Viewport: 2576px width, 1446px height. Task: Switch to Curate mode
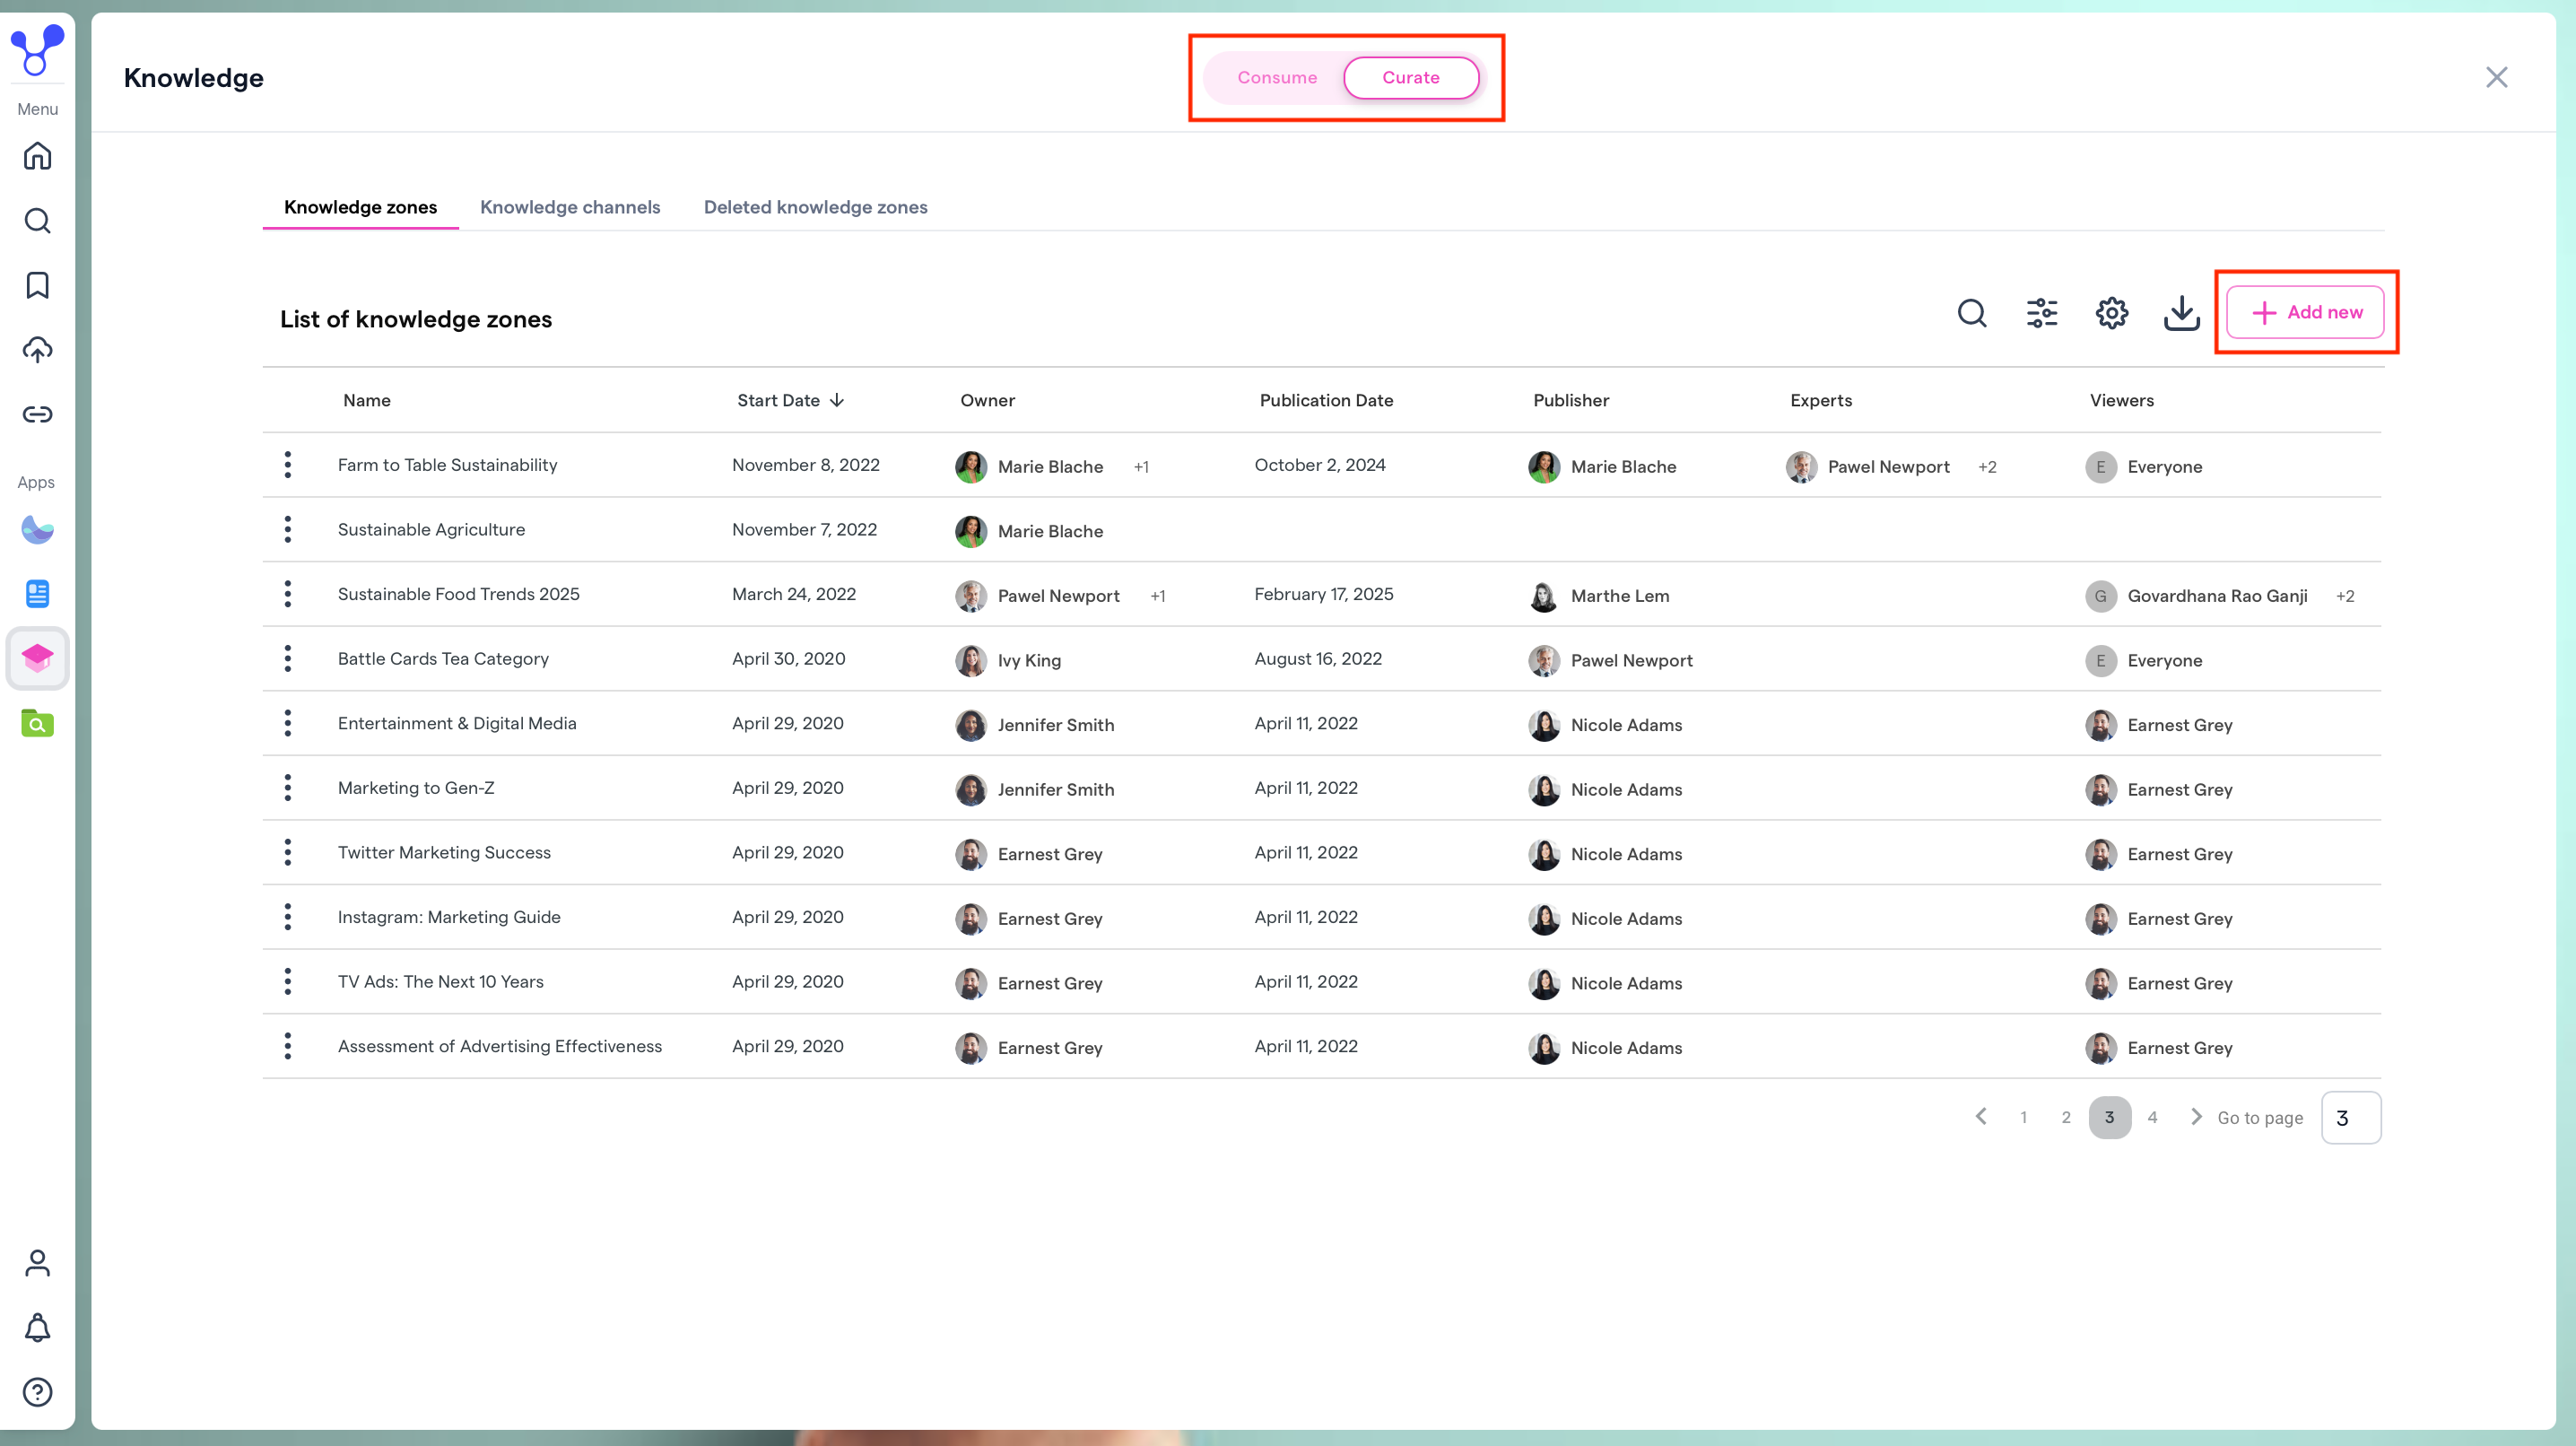1411,78
